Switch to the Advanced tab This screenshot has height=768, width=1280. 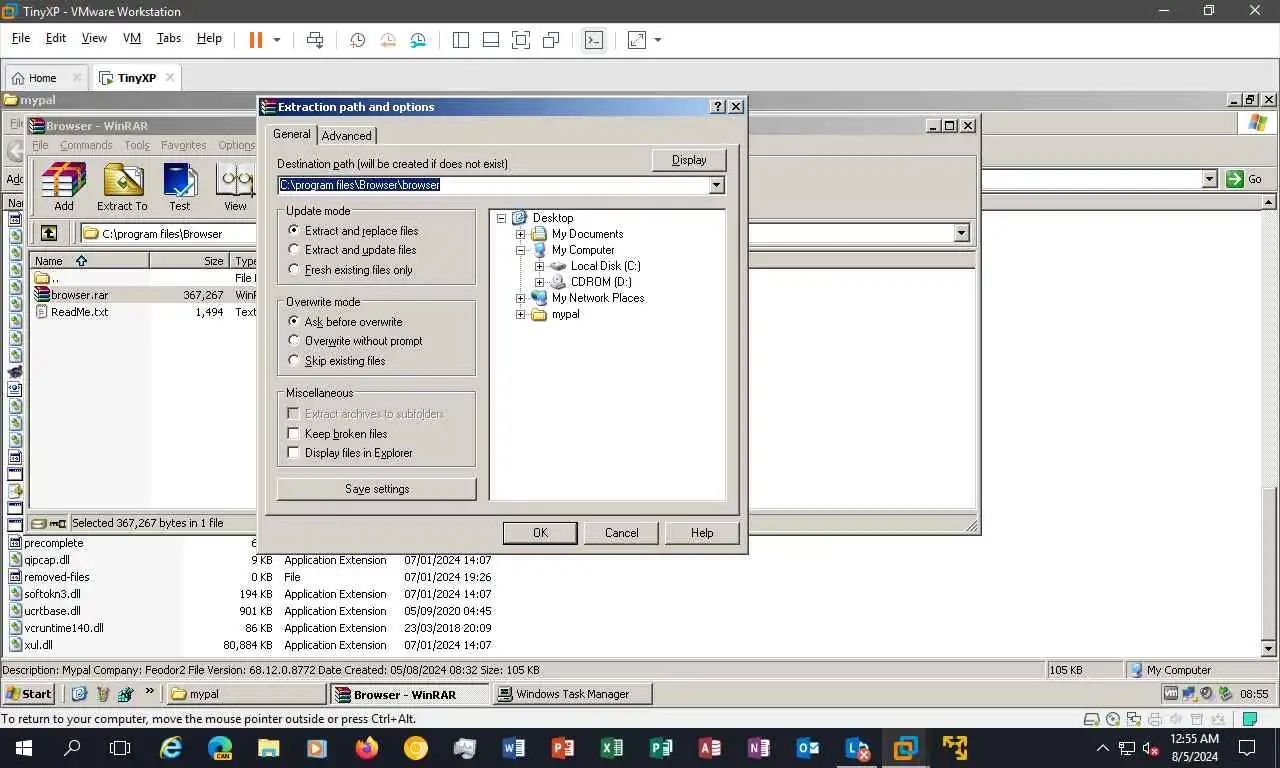coord(346,136)
